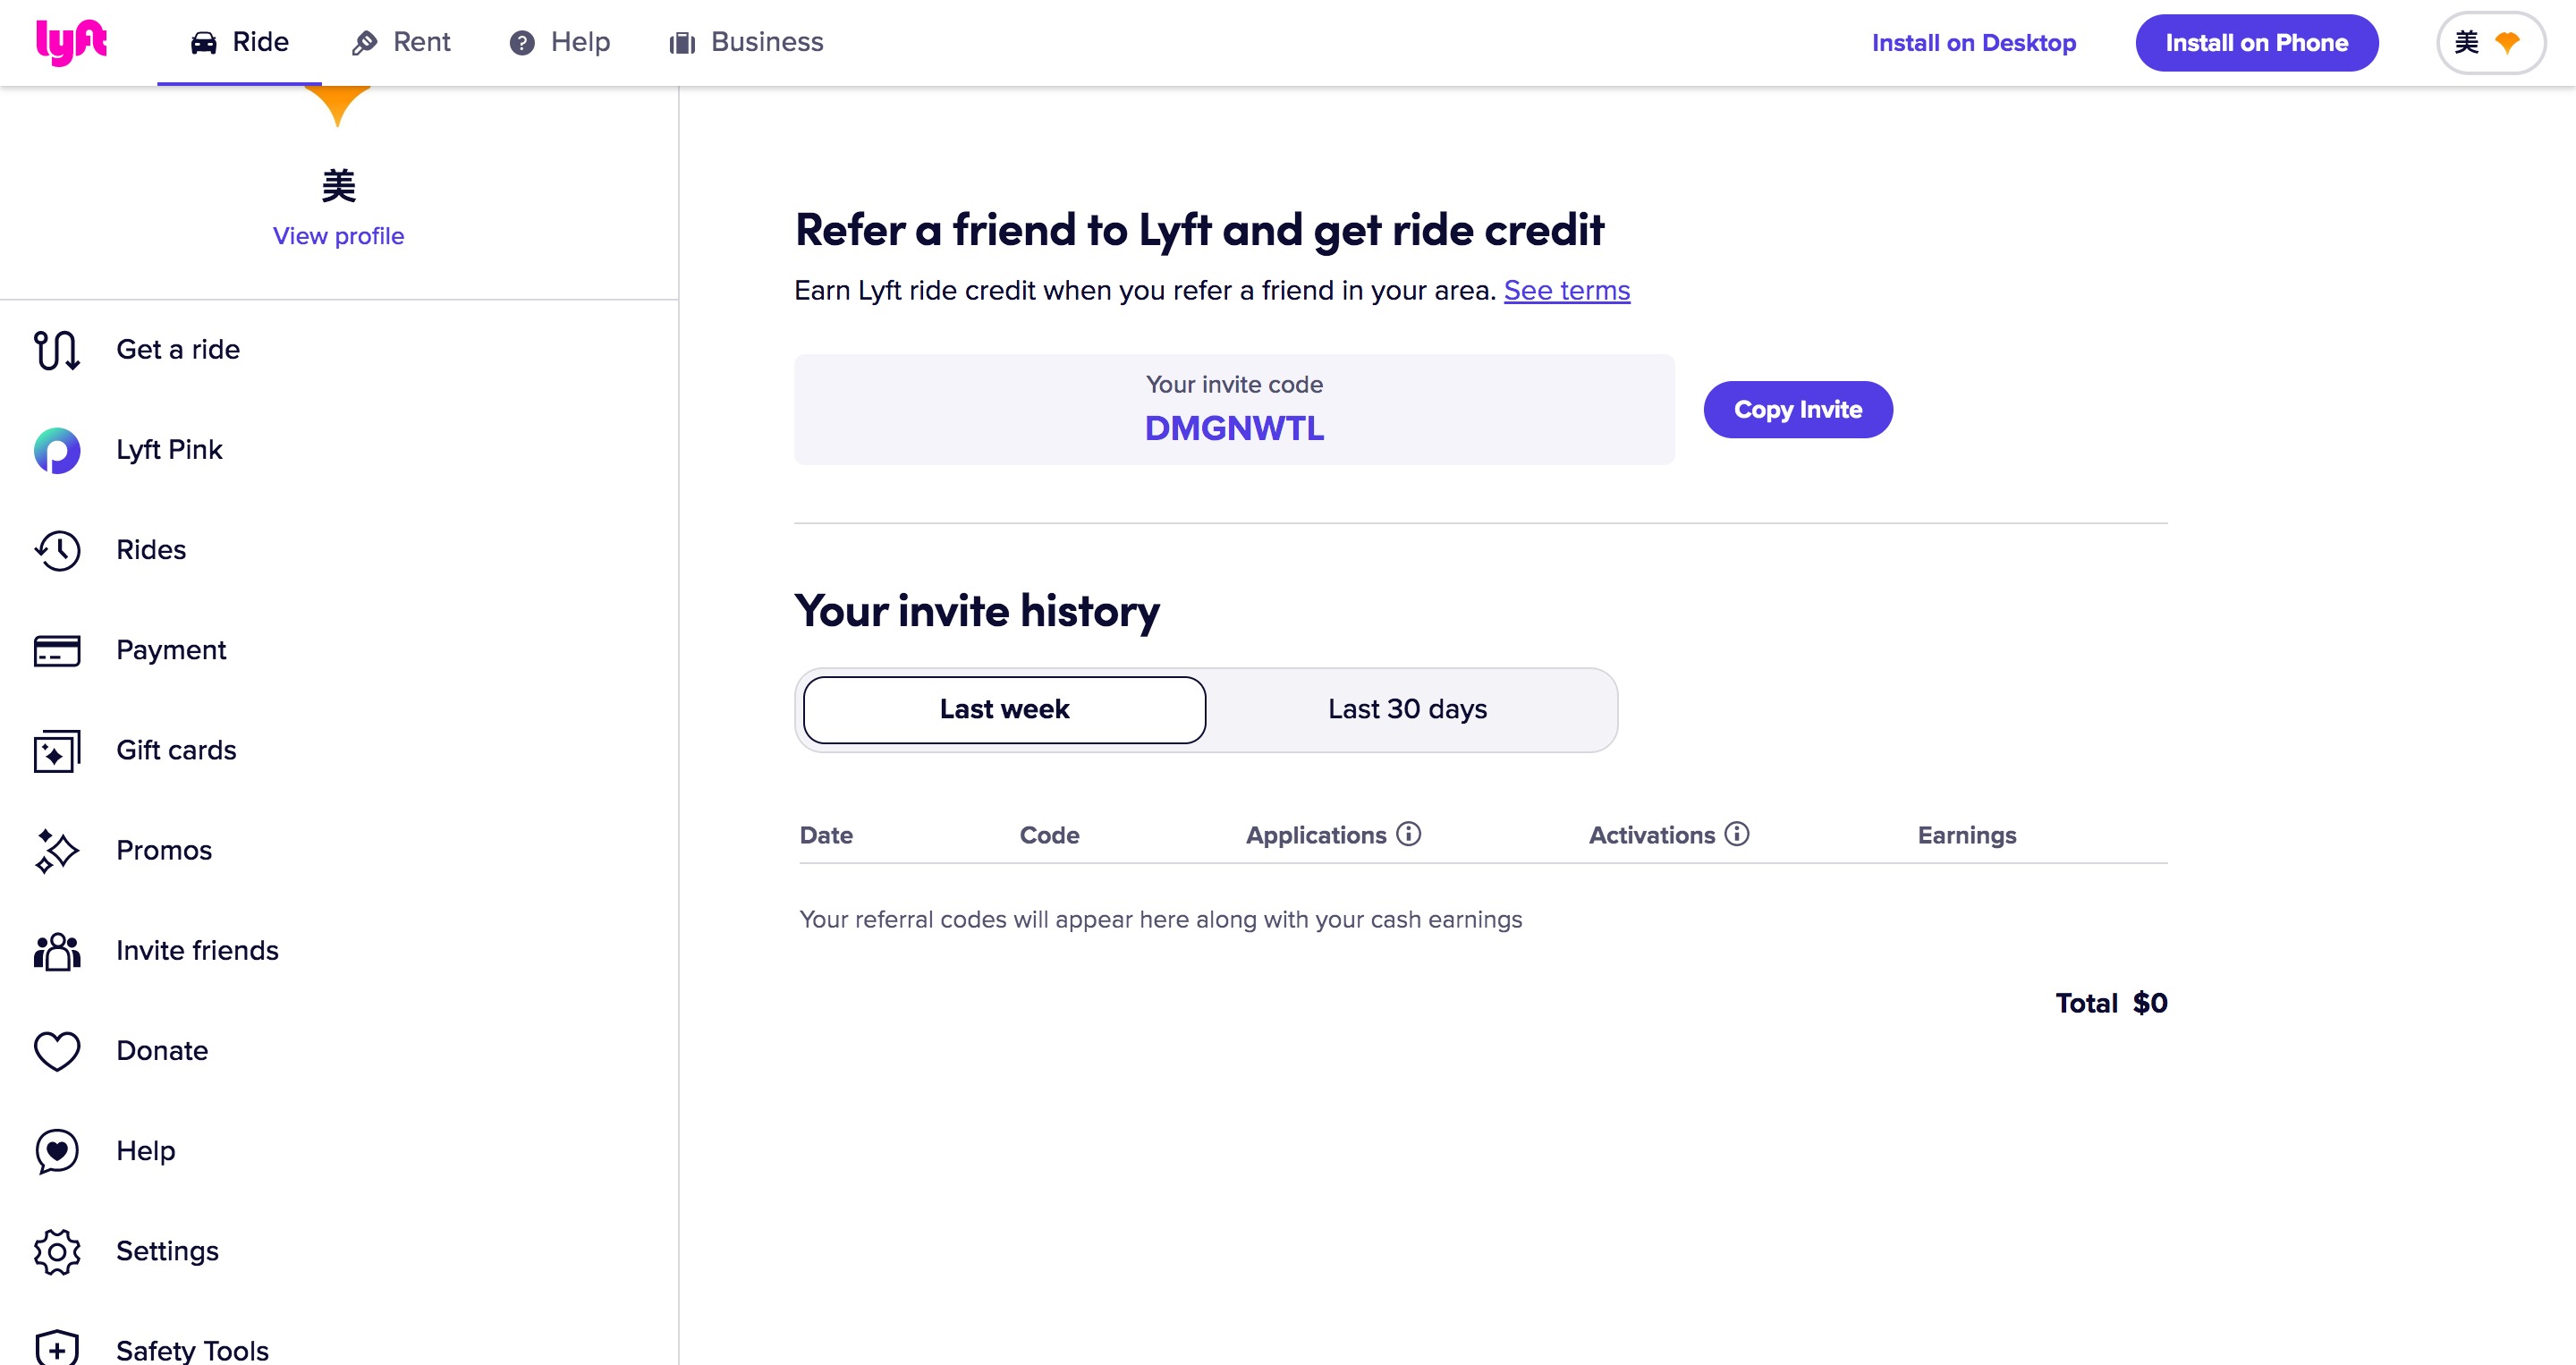Open the See terms link

point(1567,291)
